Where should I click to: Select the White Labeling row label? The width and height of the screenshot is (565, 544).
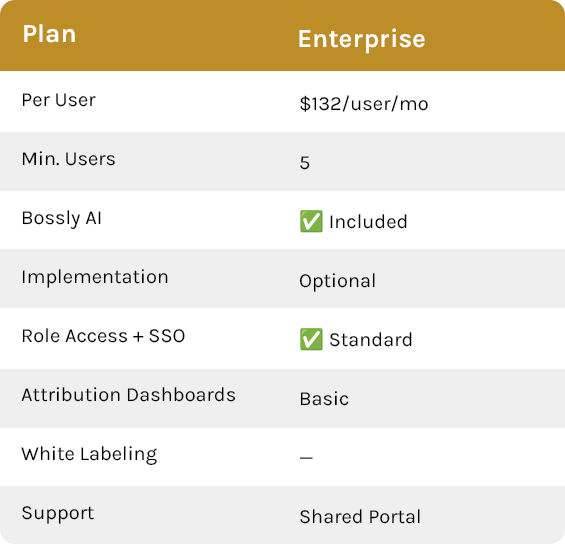[x=89, y=454]
